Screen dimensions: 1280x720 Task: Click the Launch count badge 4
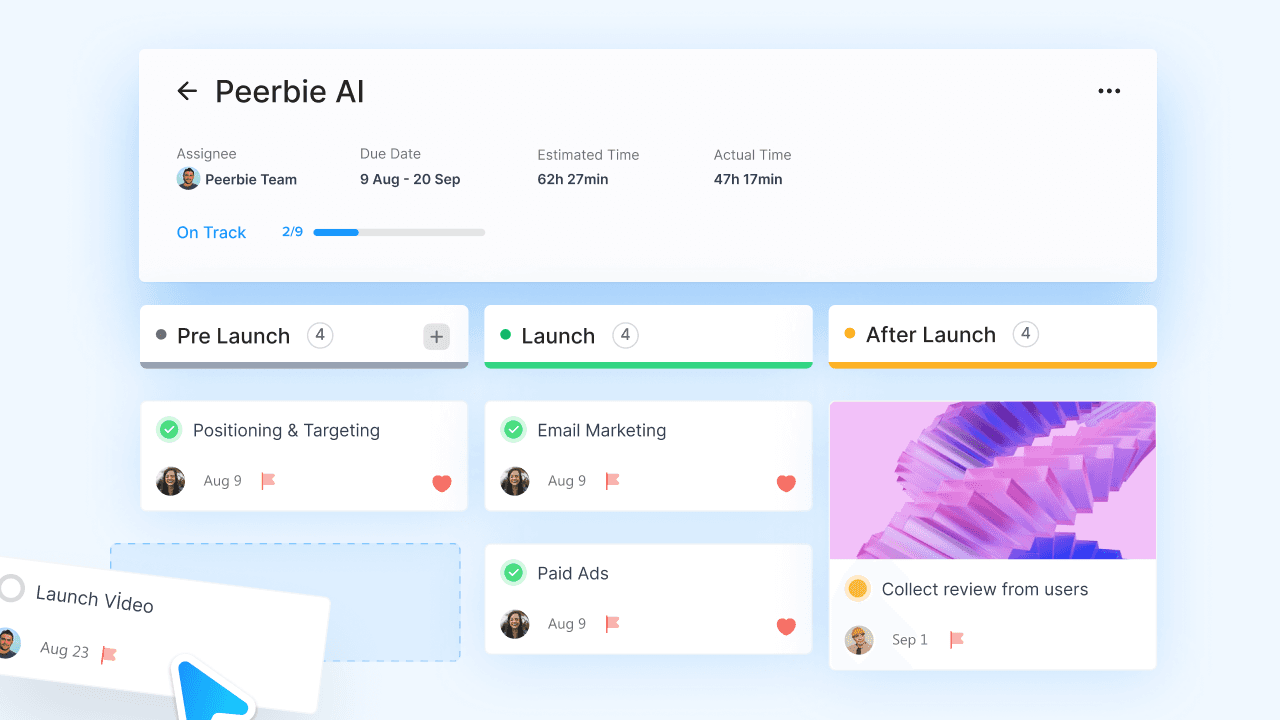tap(625, 335)
